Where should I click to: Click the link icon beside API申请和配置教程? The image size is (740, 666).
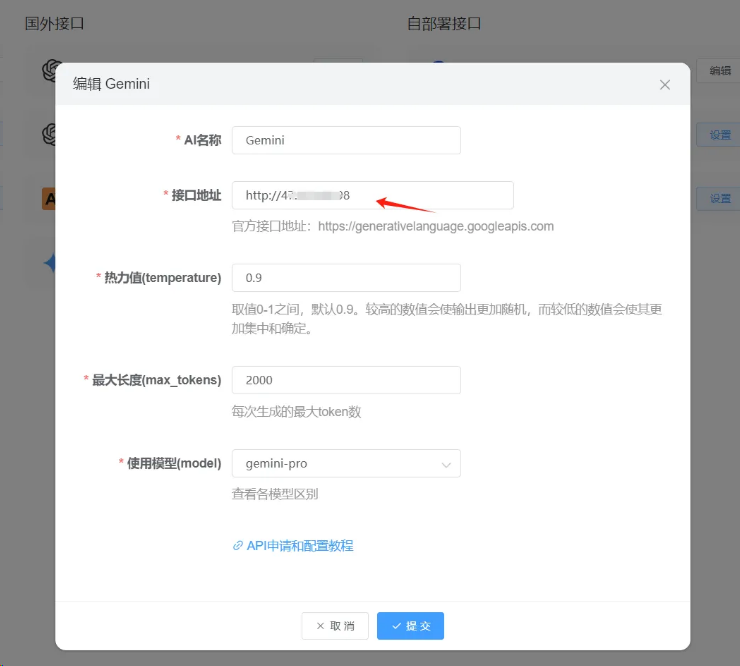[x=237, y=546]
